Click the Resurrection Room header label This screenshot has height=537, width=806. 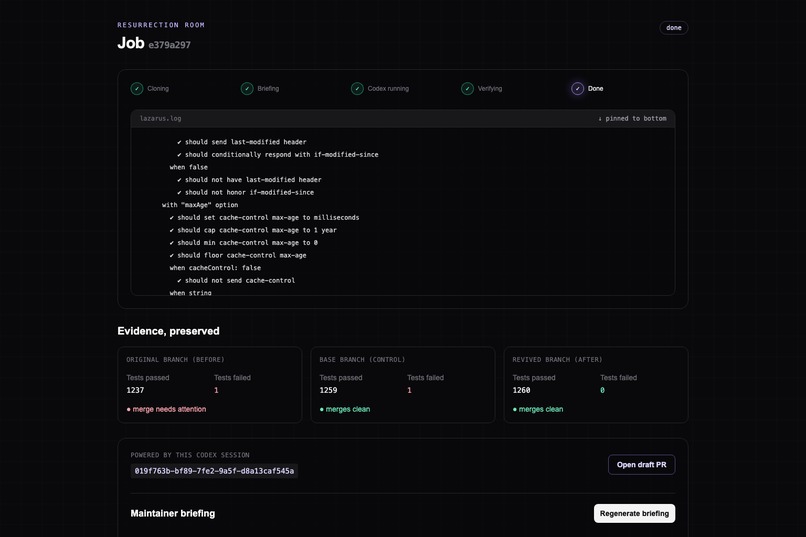[x=161, y=25]
